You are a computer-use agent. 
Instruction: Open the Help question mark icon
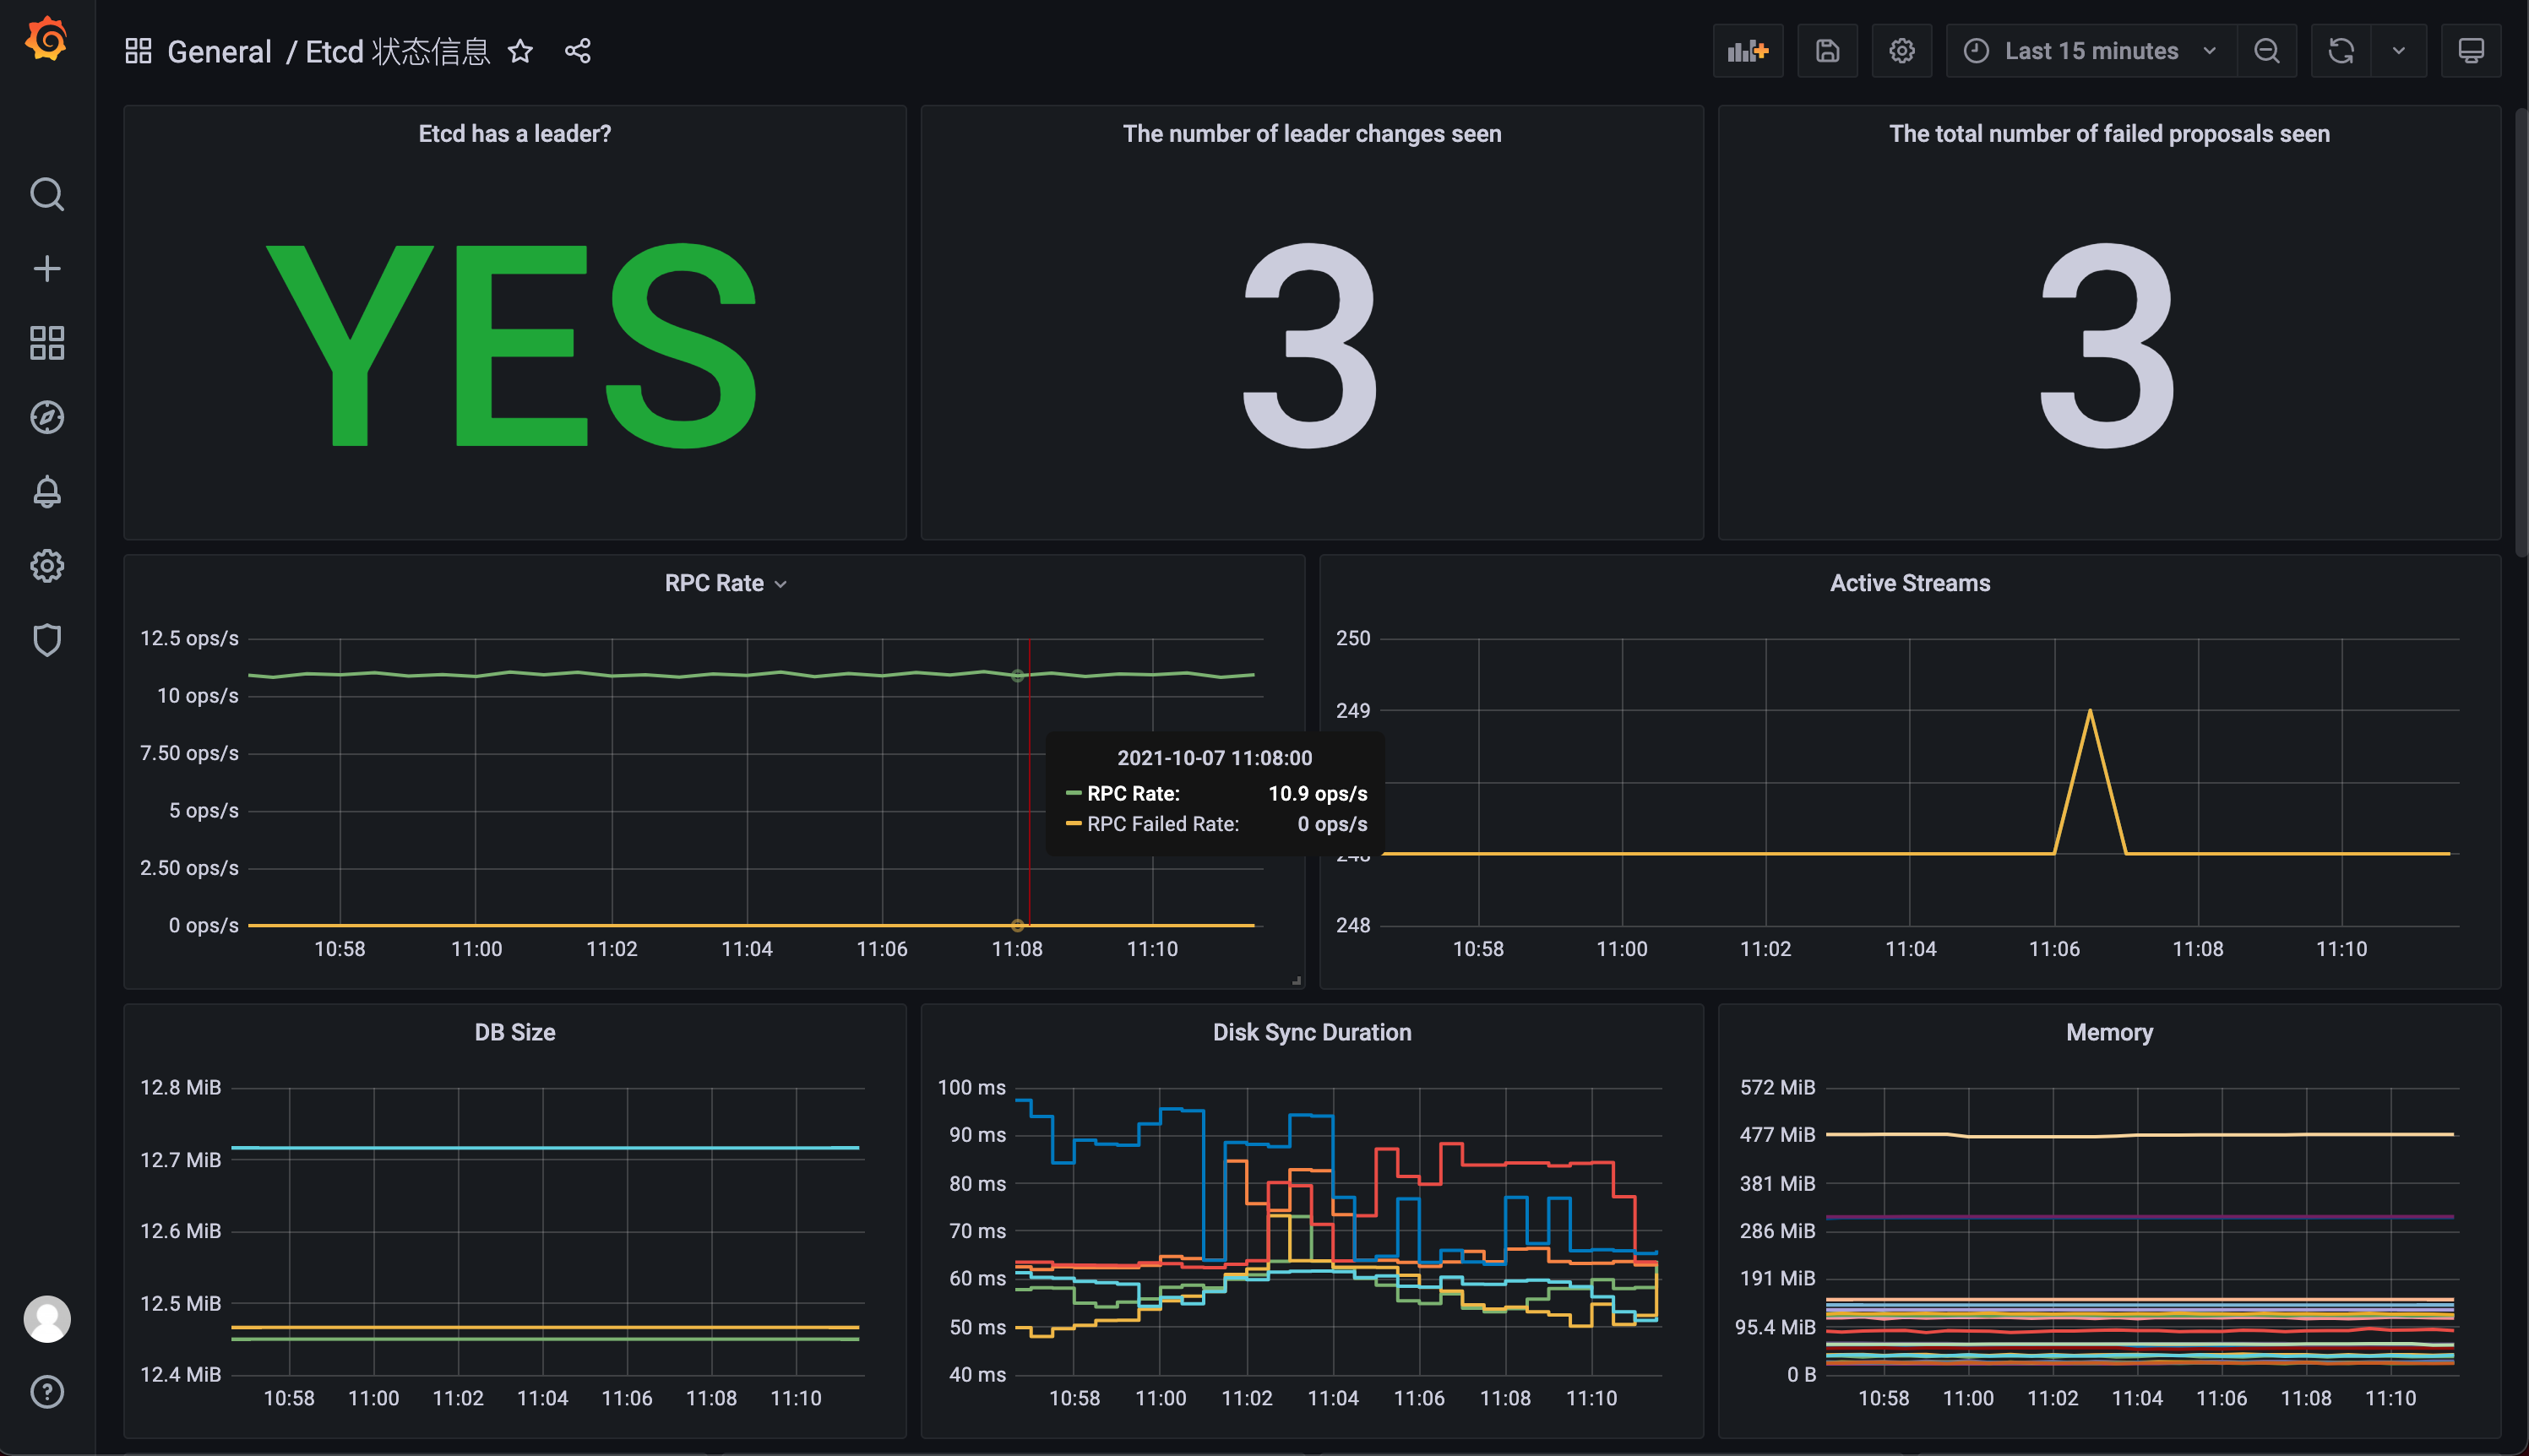(47, 1392)
